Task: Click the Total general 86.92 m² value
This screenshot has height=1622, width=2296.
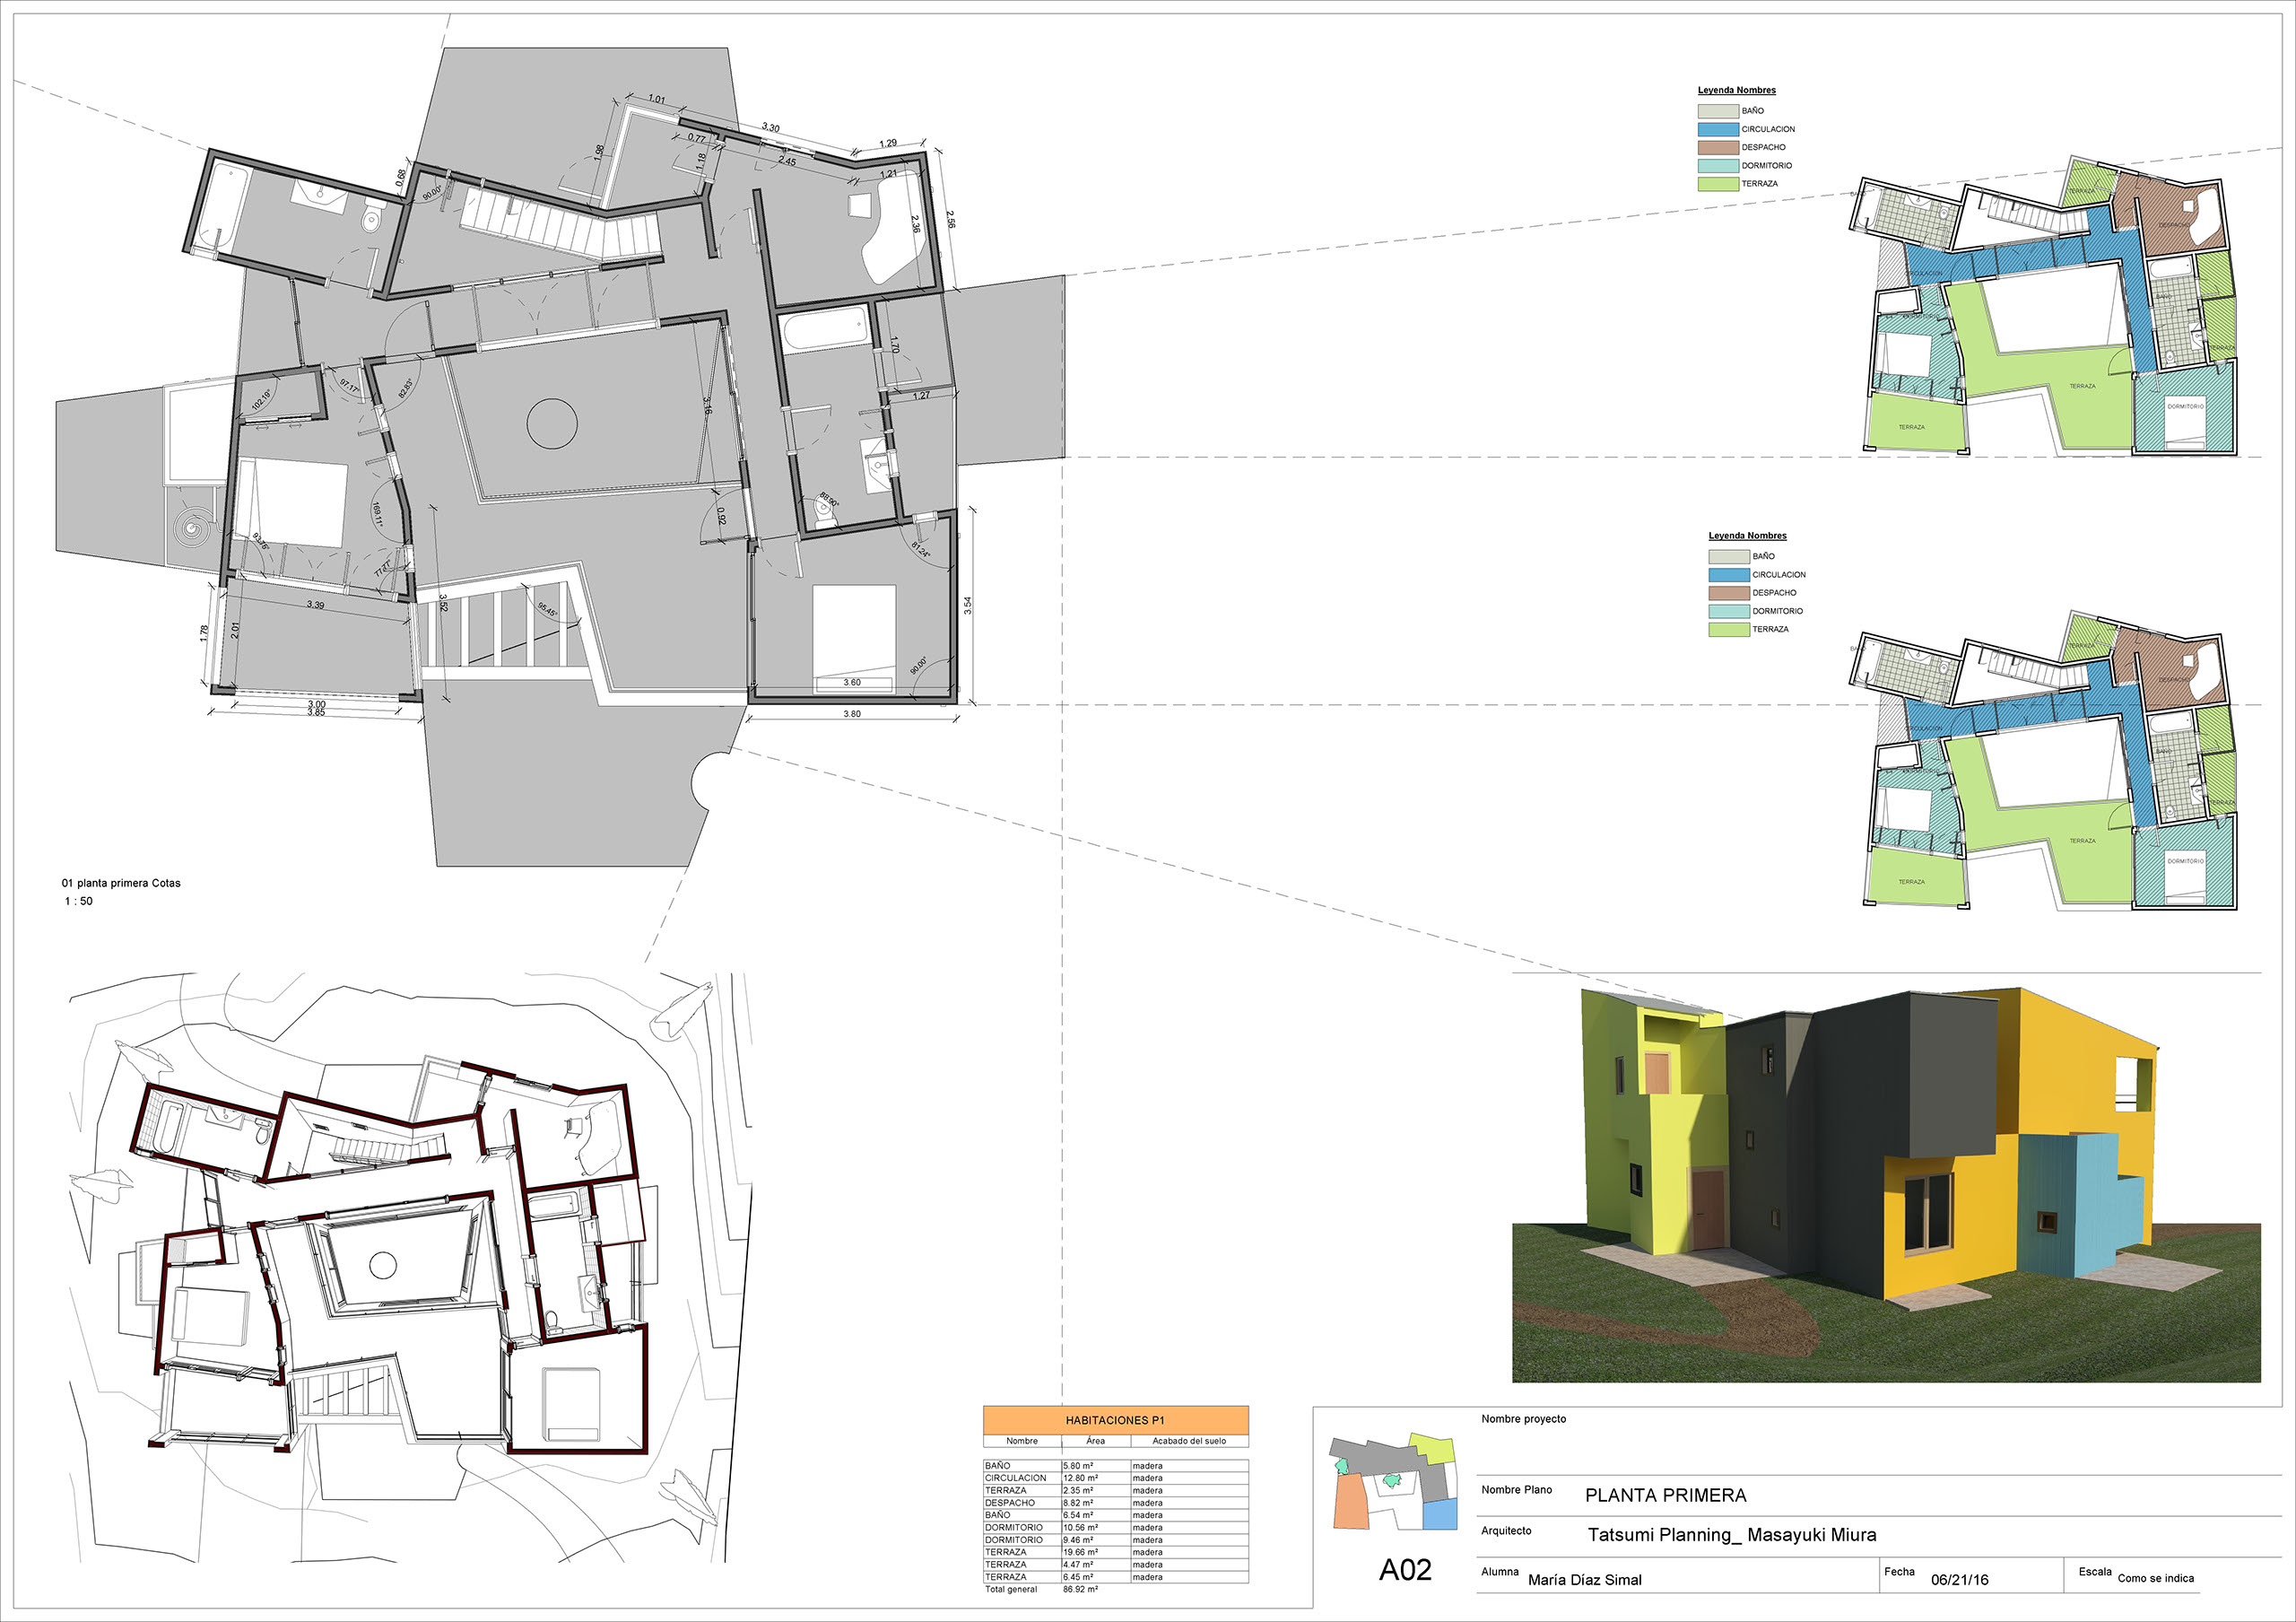Action: click(1080, 1589)
